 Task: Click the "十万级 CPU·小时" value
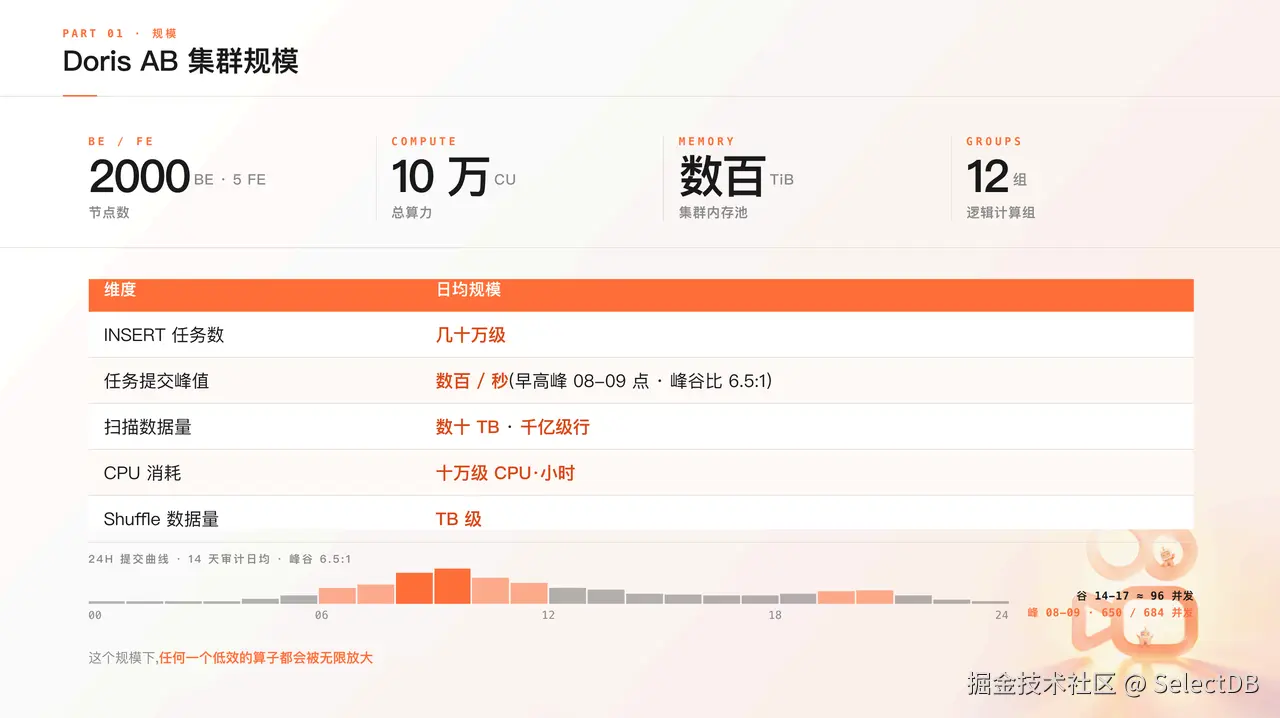pos(505,473)
